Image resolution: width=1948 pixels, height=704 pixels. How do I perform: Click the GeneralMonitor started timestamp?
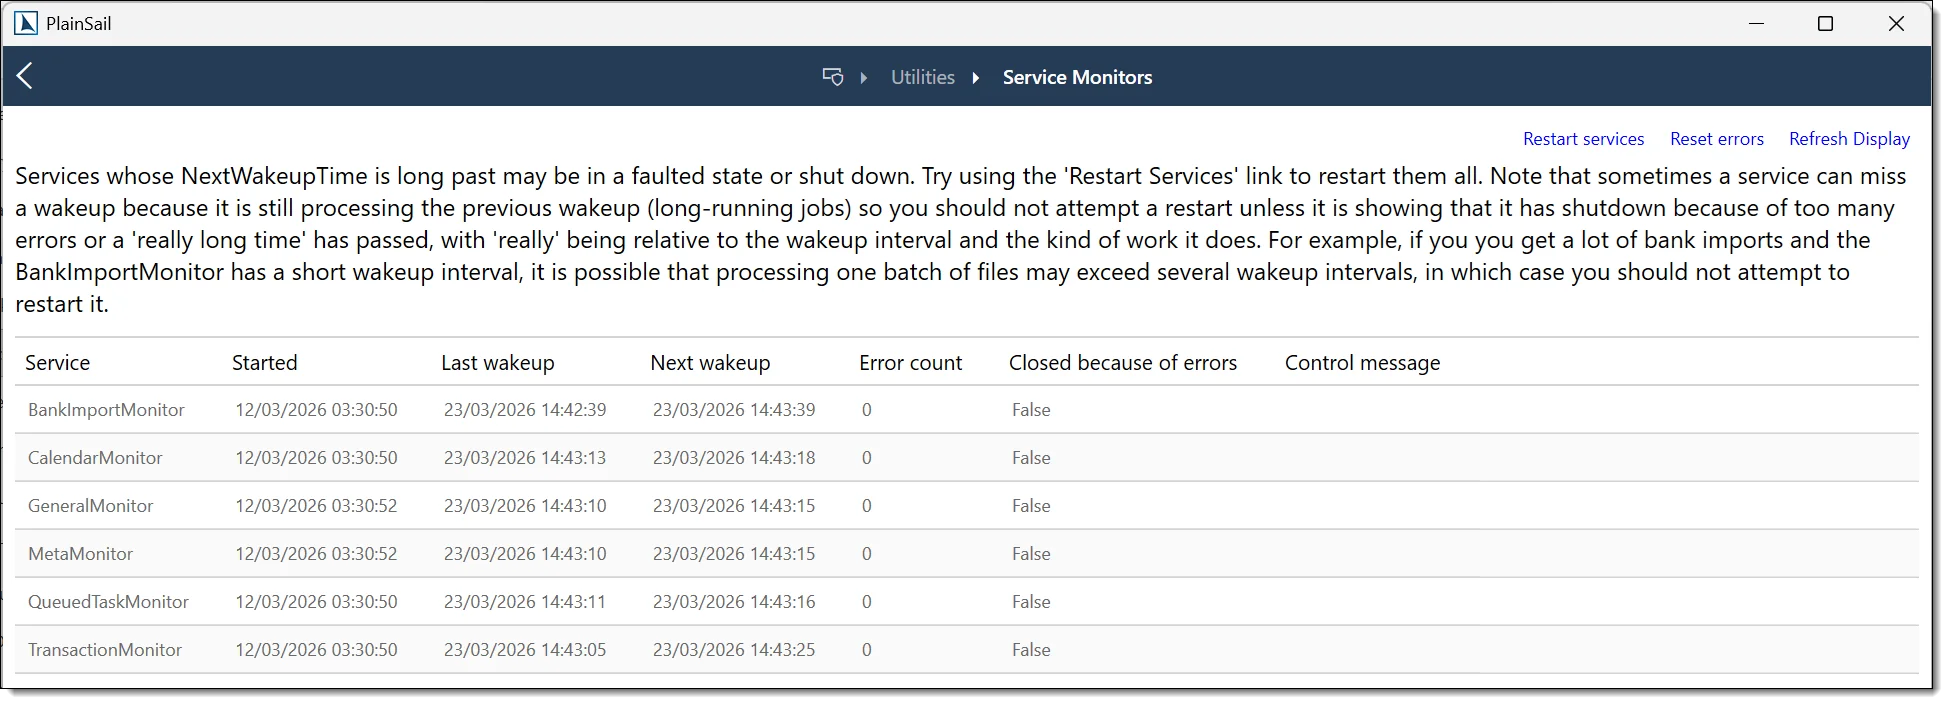click(316, 506)
